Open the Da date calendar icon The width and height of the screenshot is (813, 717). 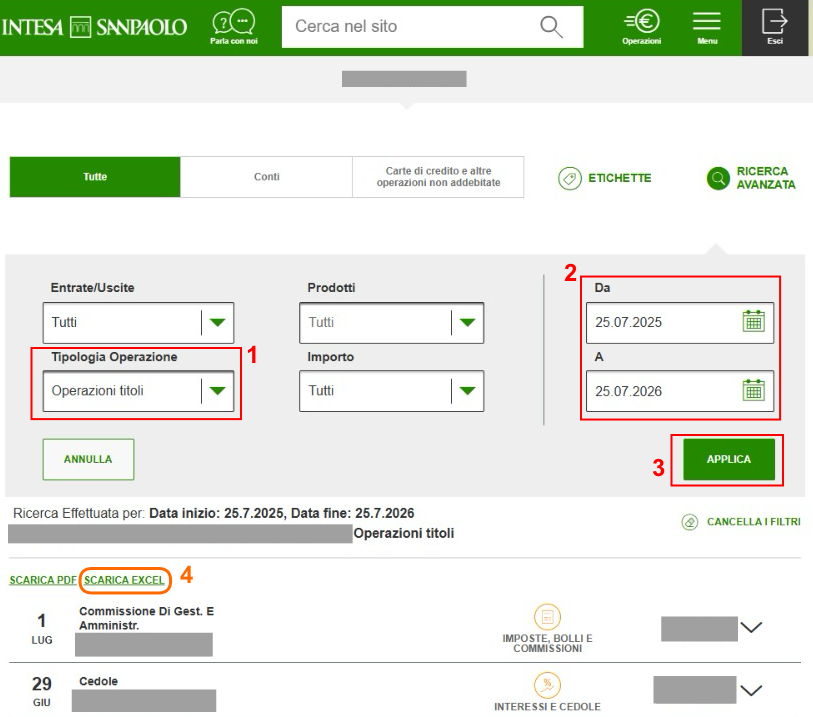click(753, 321)
